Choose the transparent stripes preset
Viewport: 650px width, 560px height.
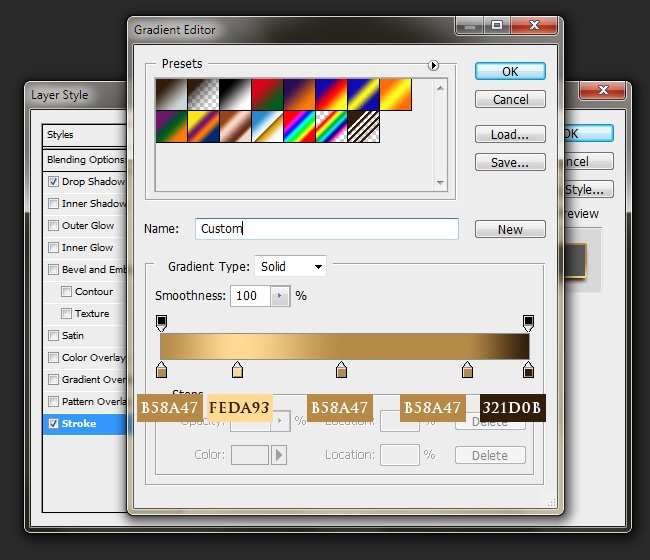[363, 126]
